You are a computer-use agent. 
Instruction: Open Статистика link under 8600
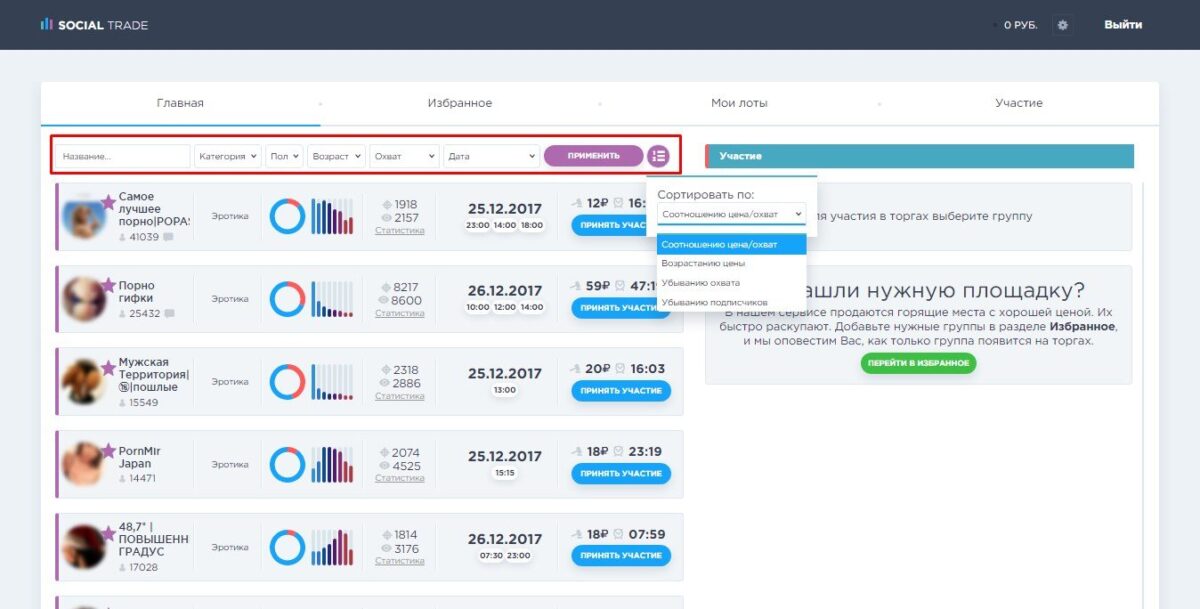400,313
